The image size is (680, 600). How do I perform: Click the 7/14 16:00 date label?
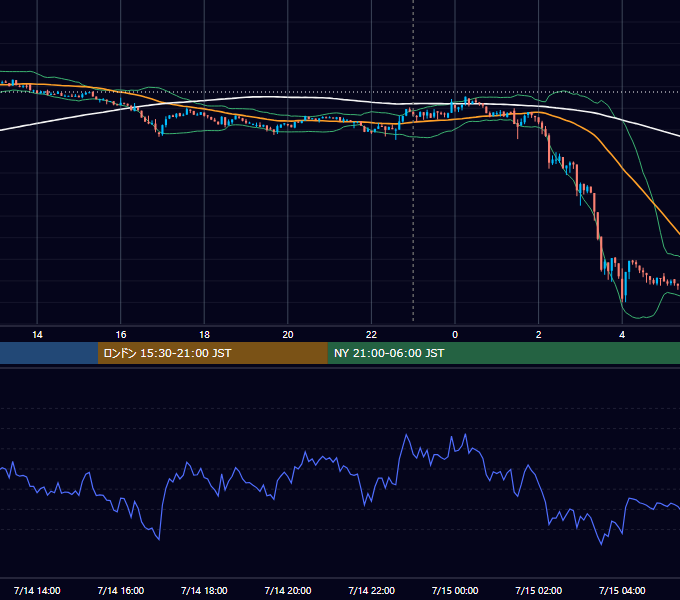[121, 590]
